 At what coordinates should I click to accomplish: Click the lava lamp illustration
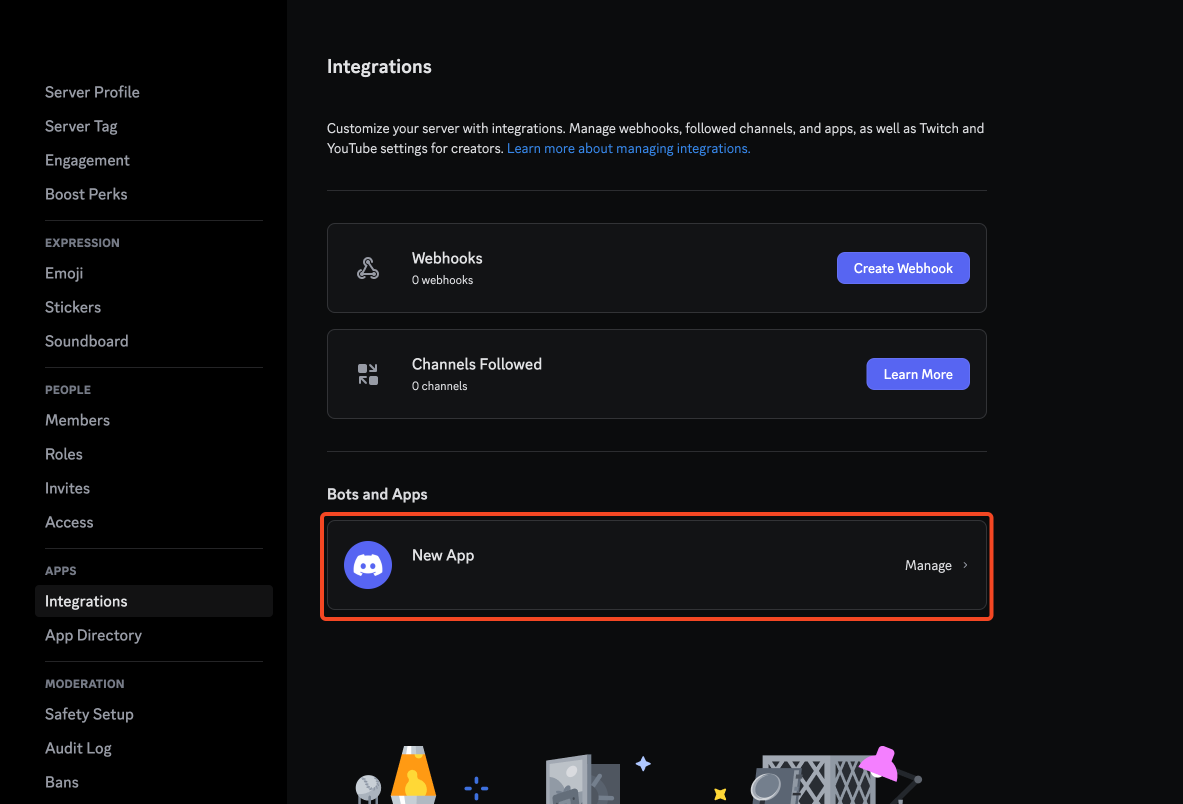click(413, 775)
